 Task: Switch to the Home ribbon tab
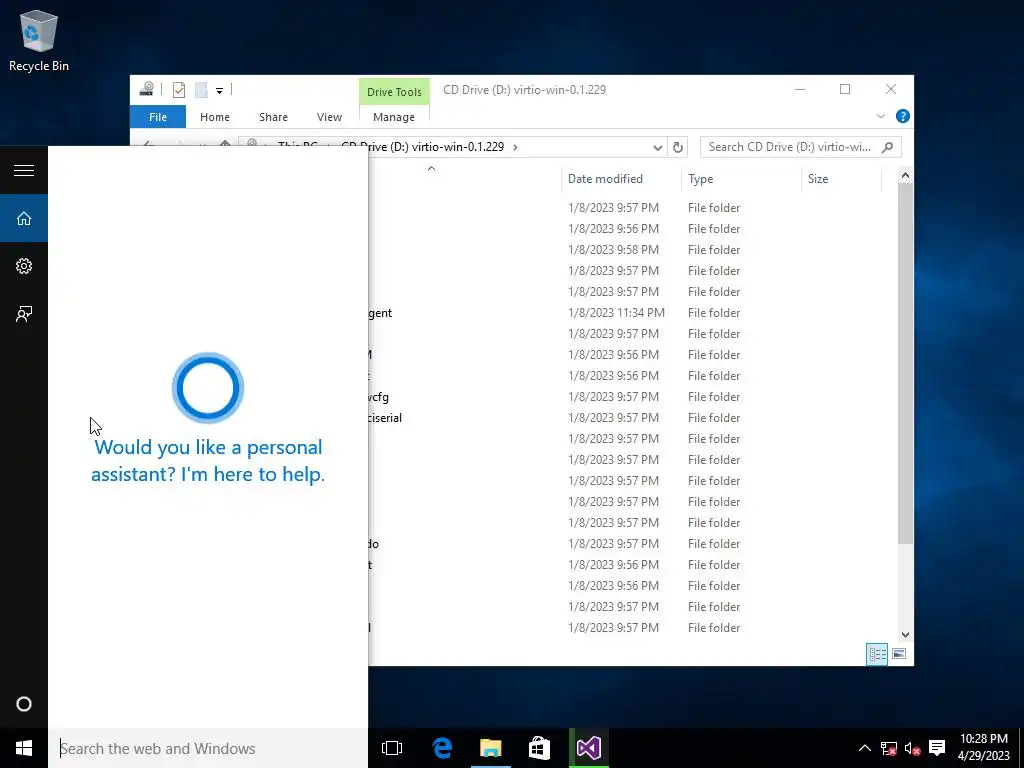(x=215, y=117)
